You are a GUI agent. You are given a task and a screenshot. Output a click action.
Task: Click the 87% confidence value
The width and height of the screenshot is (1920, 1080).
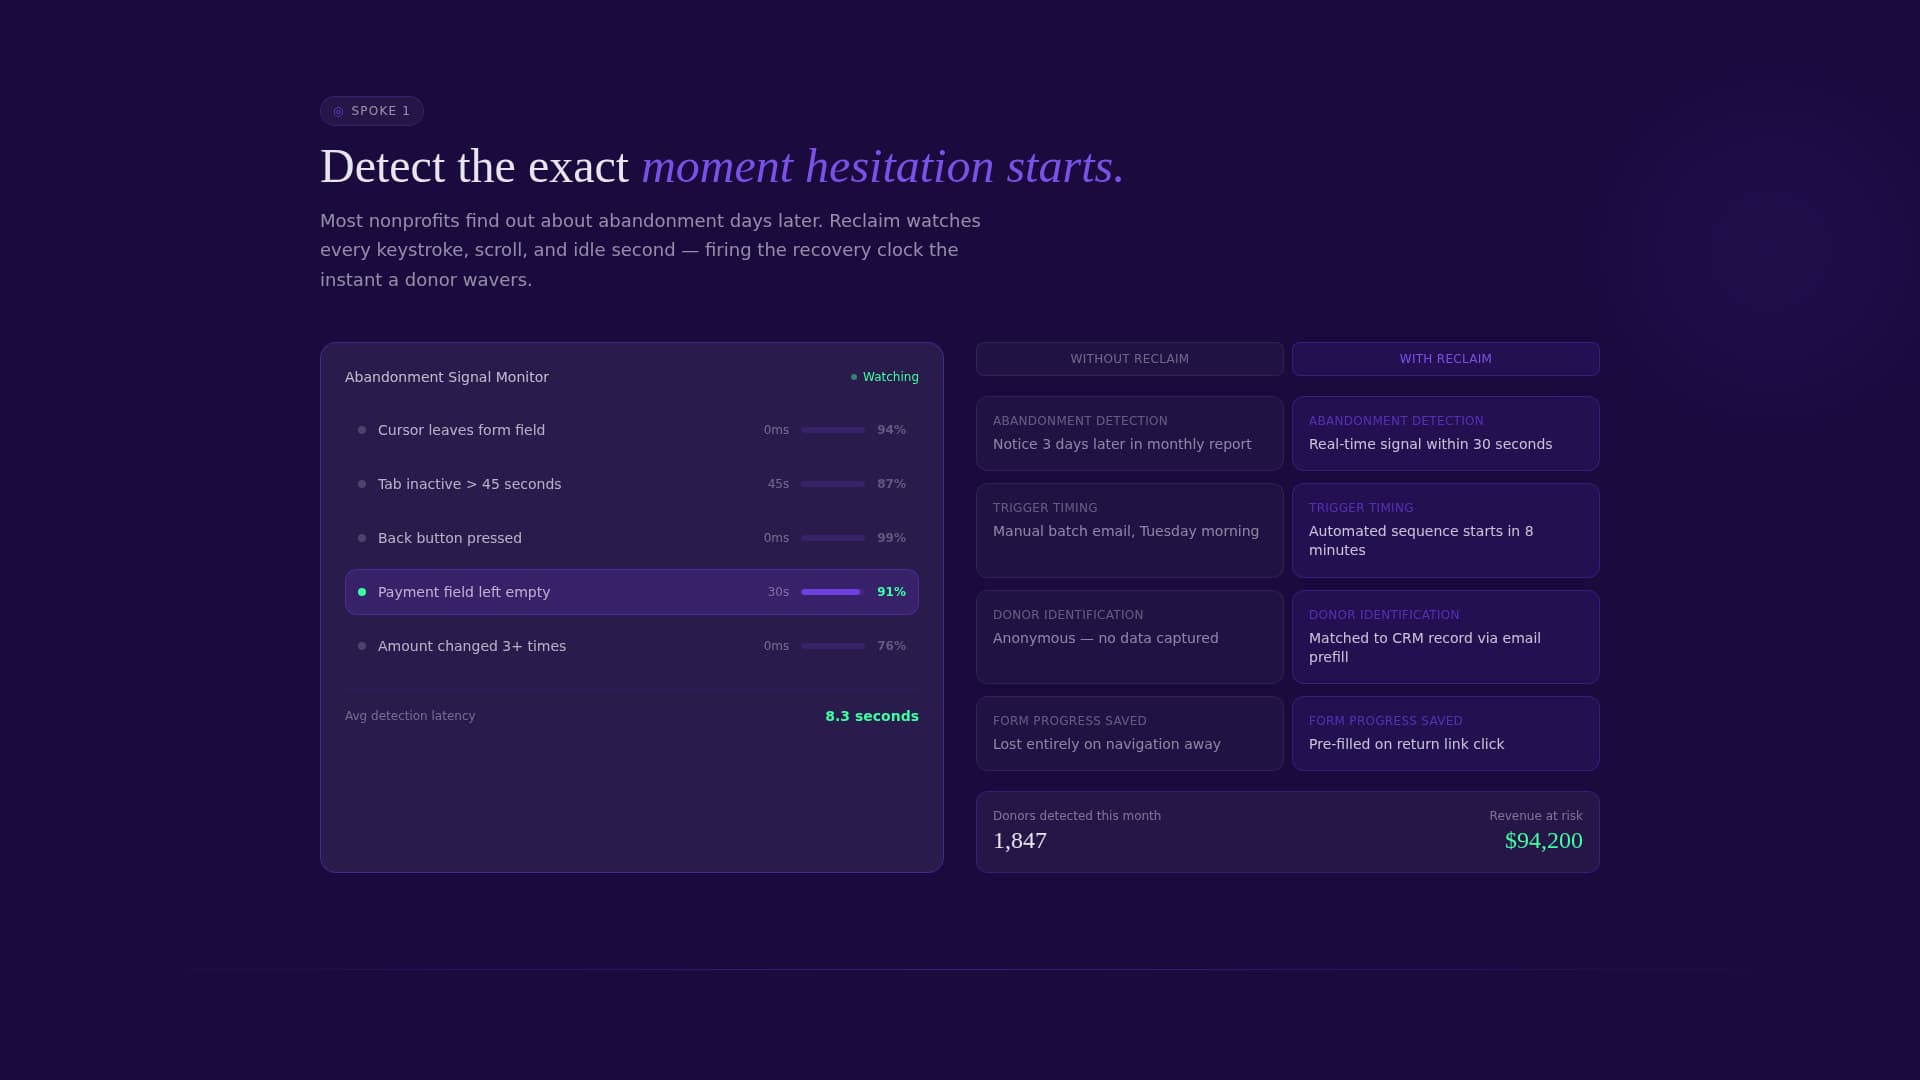coord(891,484)
